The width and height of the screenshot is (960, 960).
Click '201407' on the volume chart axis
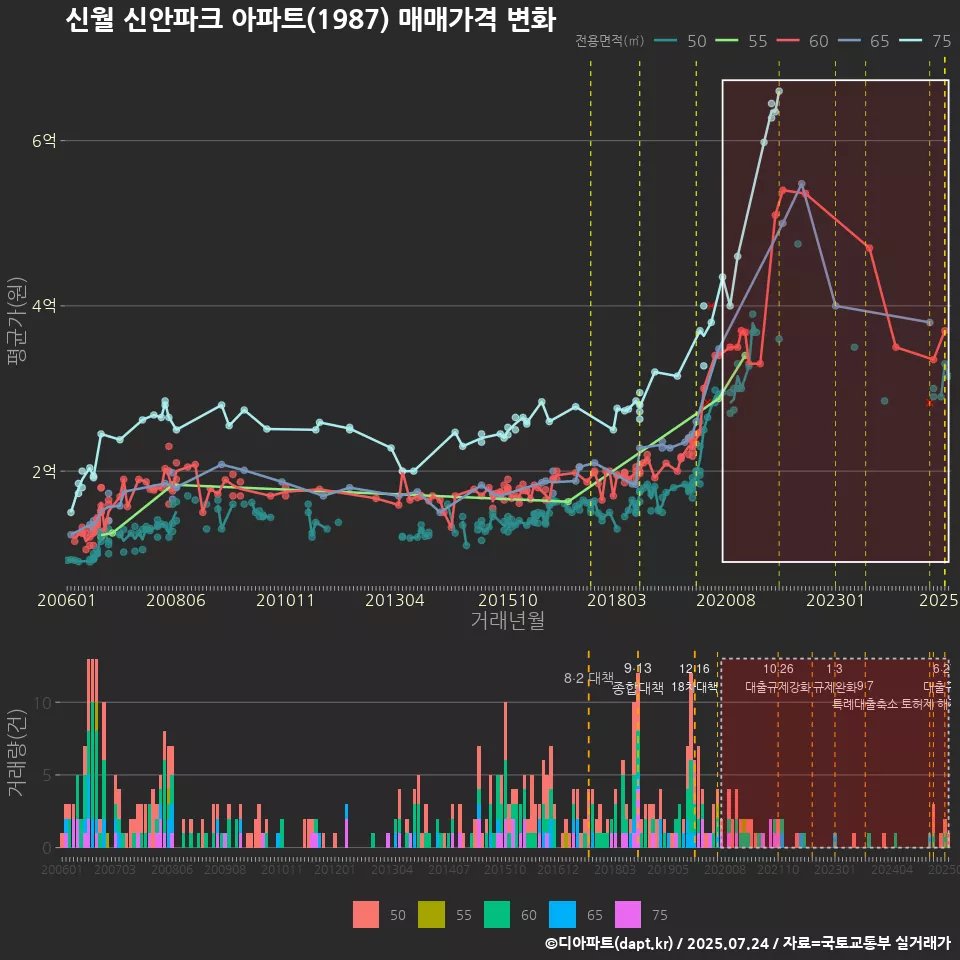(449, 869)
